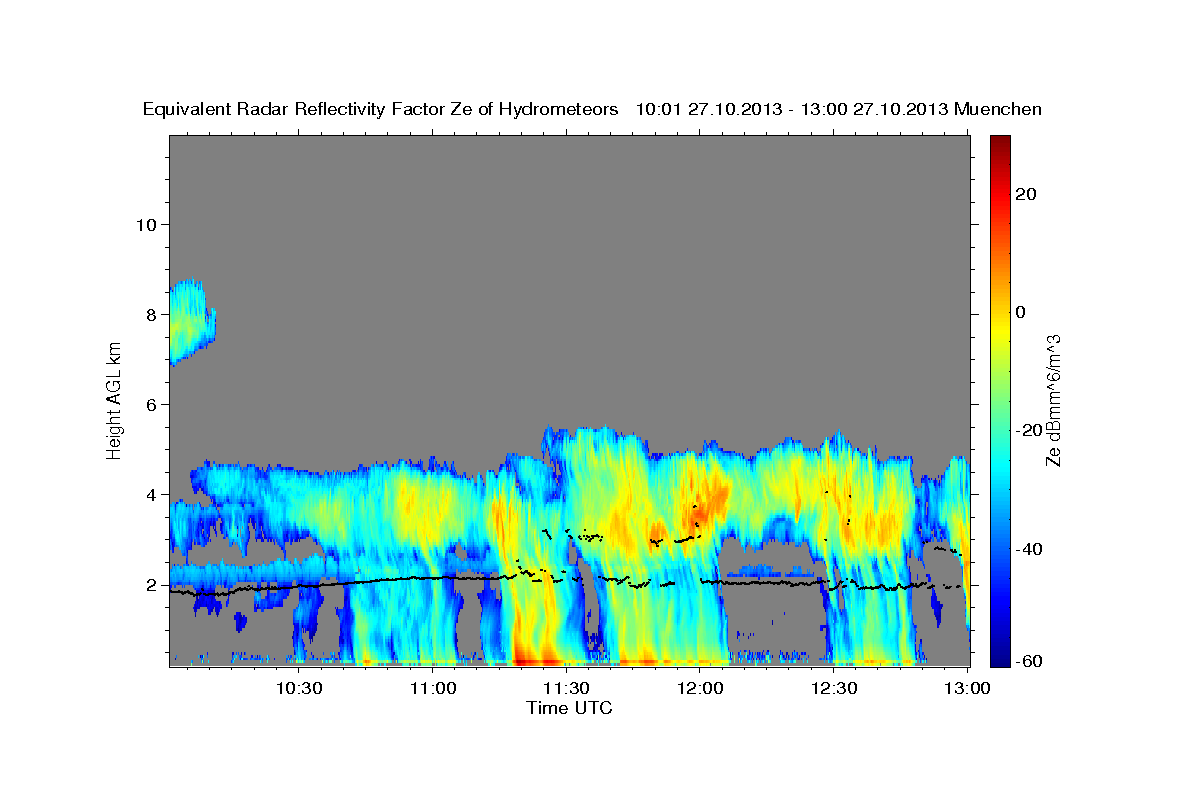The image size is (1200, 800).
Task: Click the '12:00' time tick label
Action: pos(700,688)
